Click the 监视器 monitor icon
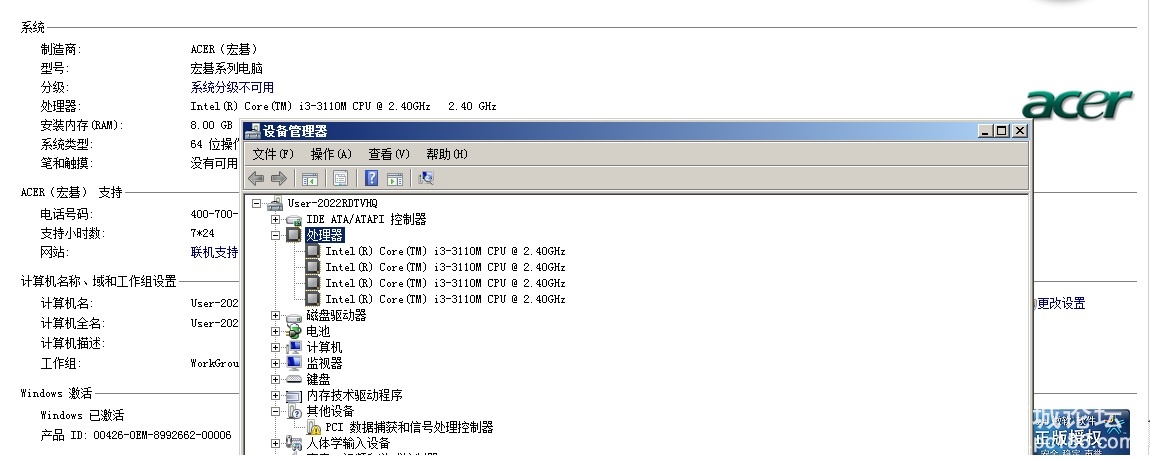 (294, 363)
